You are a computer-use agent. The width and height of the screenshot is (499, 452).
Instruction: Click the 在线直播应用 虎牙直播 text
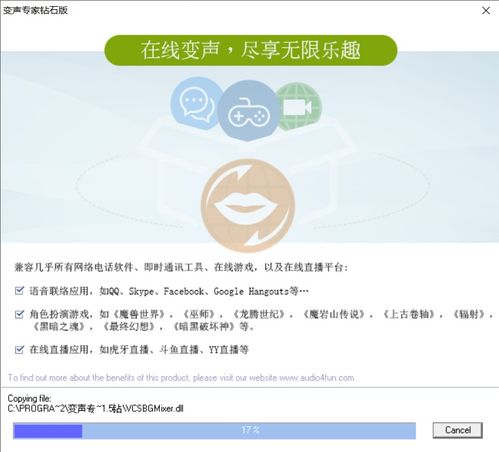coord(139,350)
